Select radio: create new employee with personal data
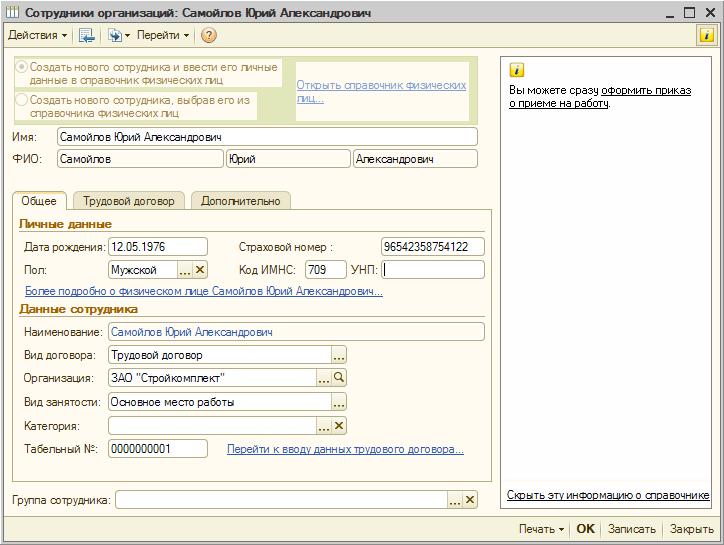The image size is (724, 545). tap(22, 66)
